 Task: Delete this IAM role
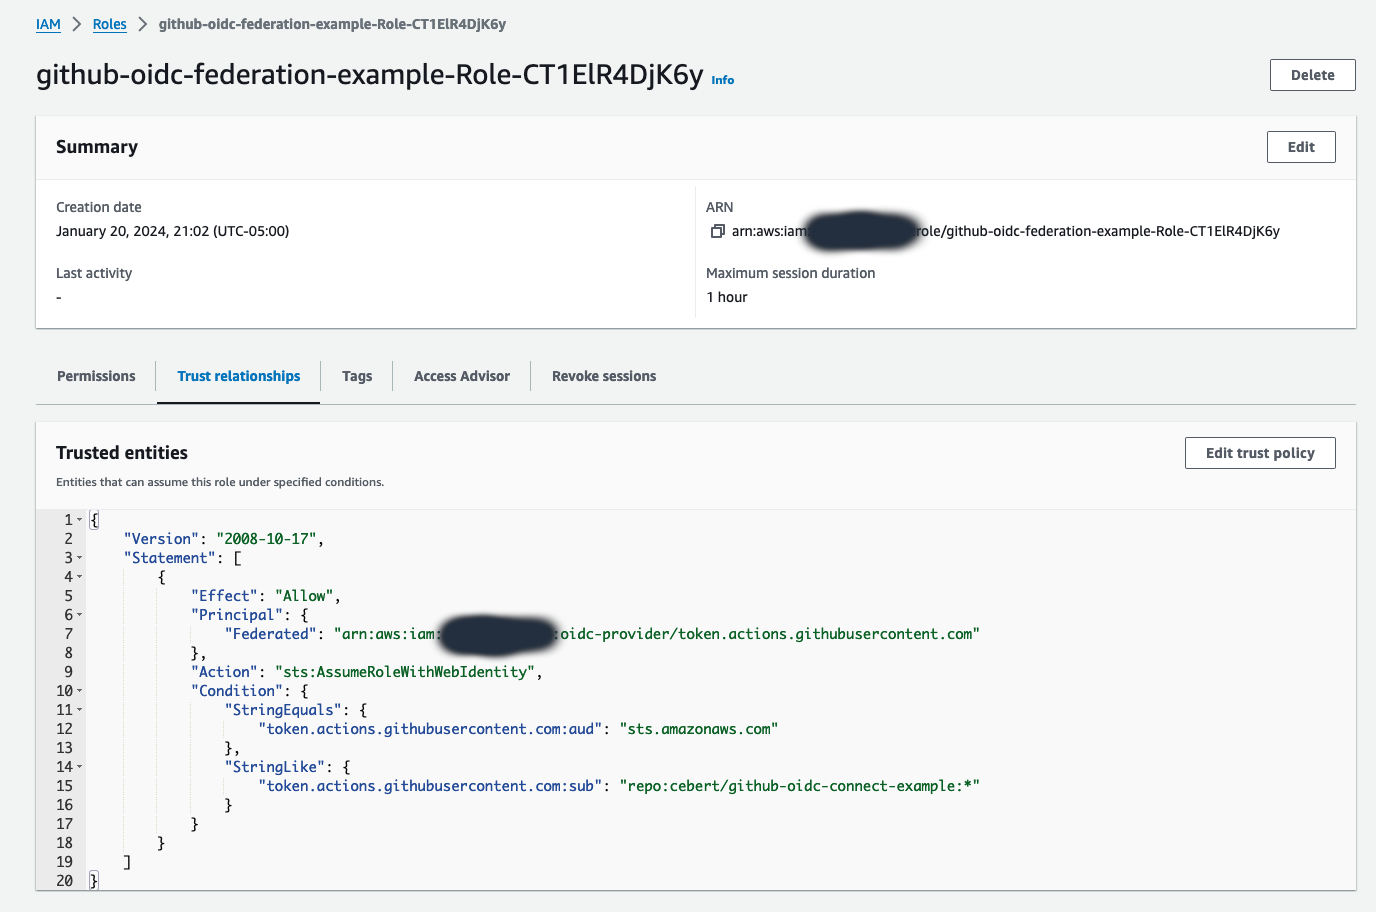[x=1312, y=74]
